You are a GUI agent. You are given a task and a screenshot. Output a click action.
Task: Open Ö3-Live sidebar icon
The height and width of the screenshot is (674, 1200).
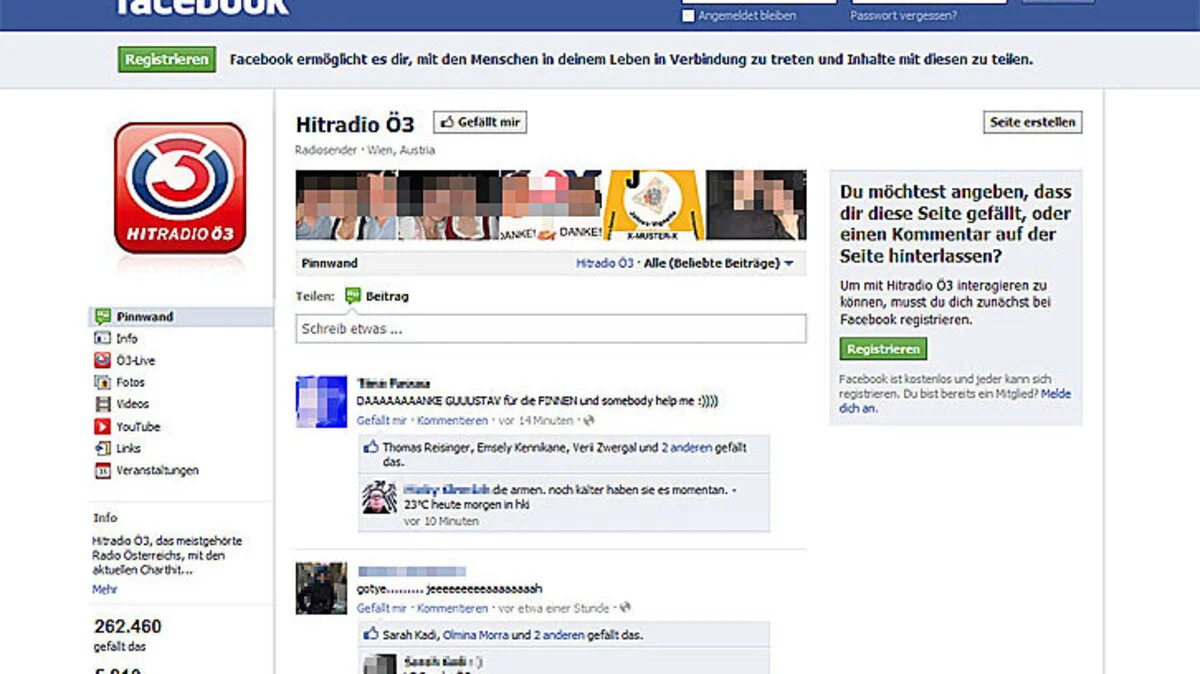pyautogui.click(x=102, y=361)
